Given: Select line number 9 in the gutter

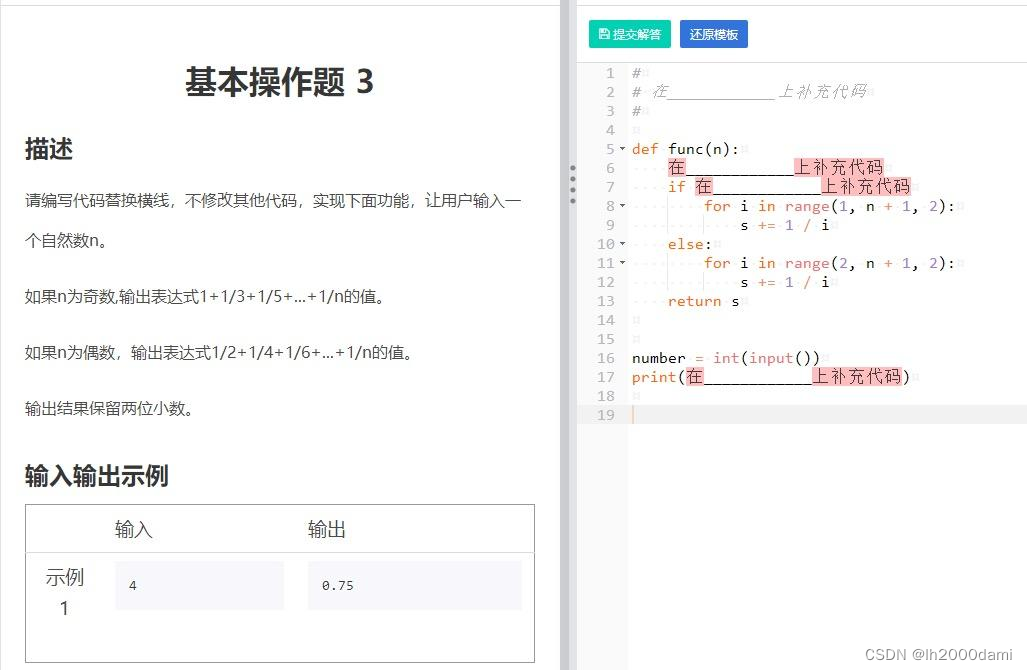Looking at the screenshot, I should 608,224.
